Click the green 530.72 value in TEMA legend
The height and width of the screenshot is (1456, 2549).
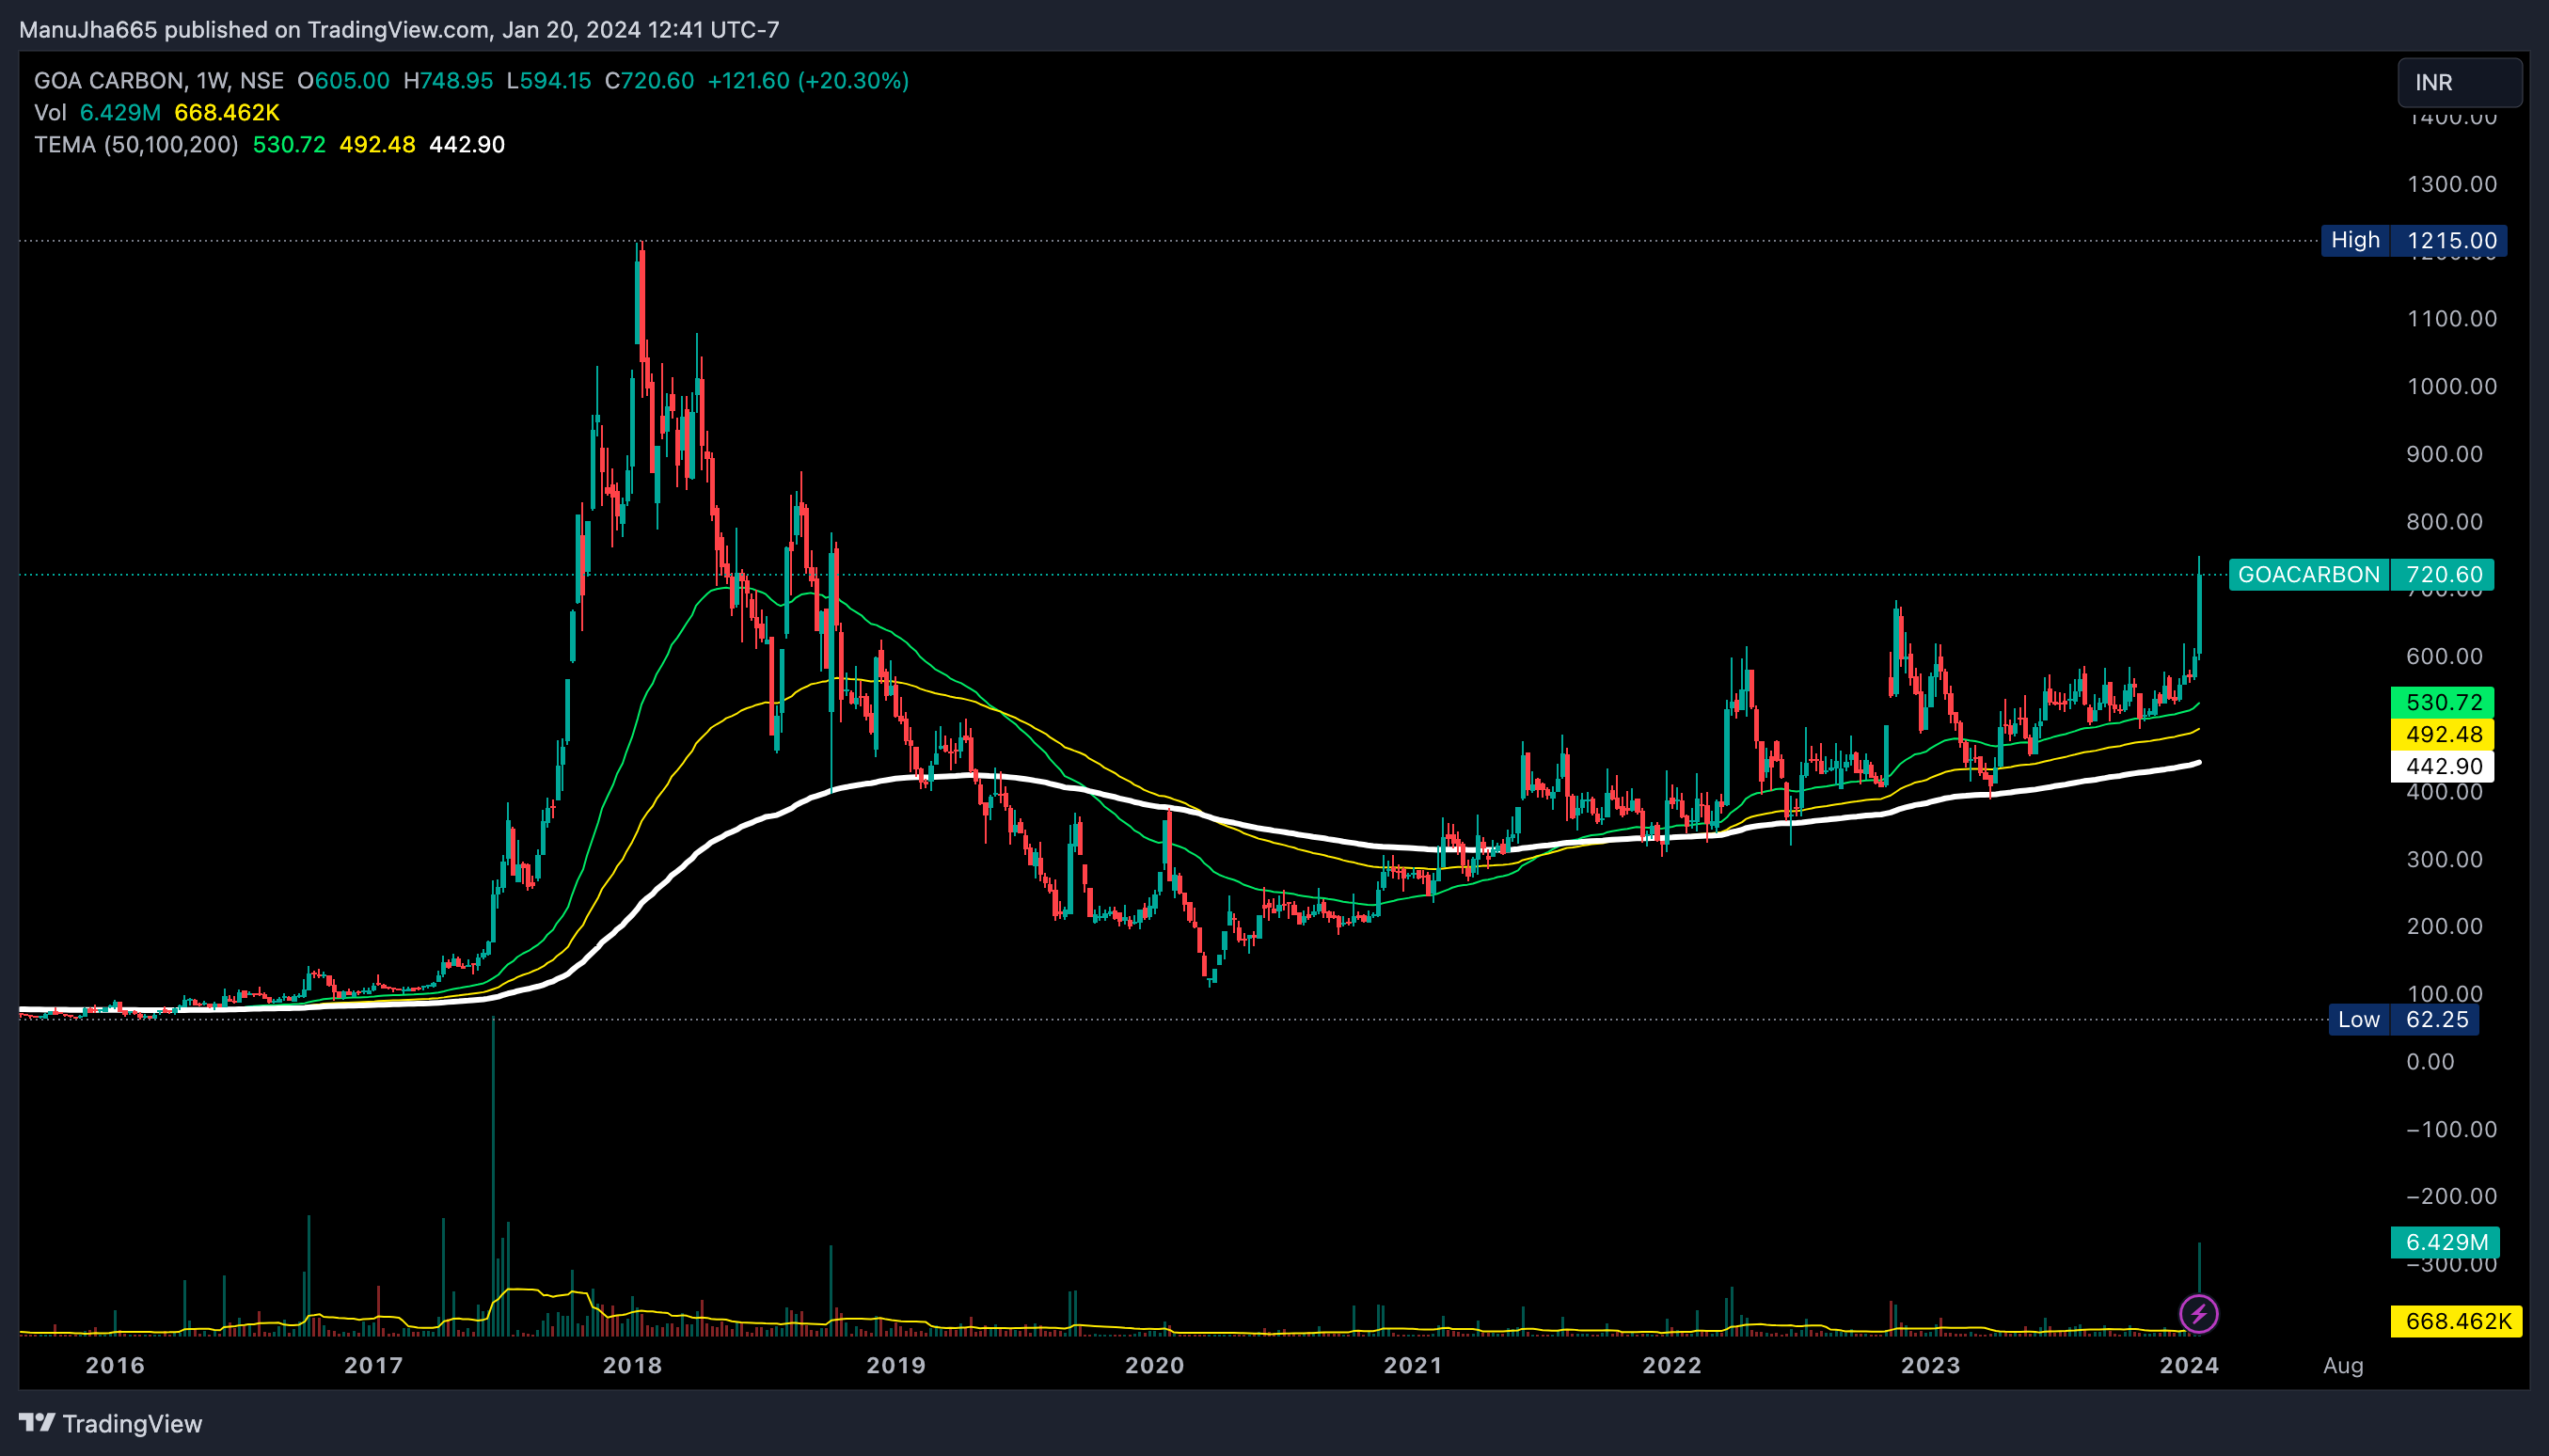coord(289,145)
